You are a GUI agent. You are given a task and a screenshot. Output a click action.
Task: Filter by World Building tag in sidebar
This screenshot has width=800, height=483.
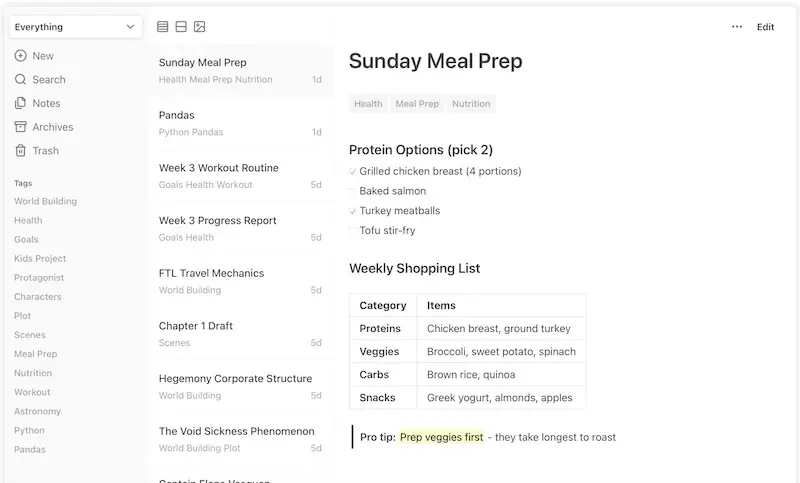[45, 201]
